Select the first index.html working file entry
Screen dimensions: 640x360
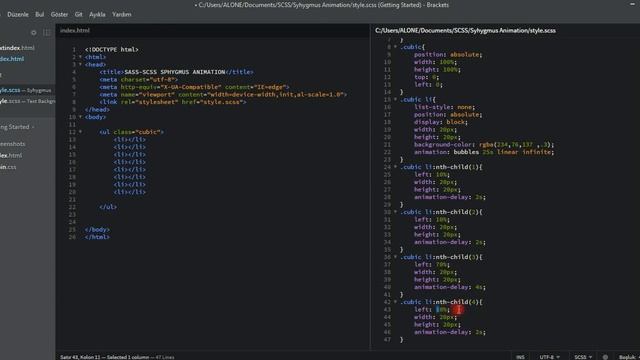pyautogui.click(x=17, y=48)
